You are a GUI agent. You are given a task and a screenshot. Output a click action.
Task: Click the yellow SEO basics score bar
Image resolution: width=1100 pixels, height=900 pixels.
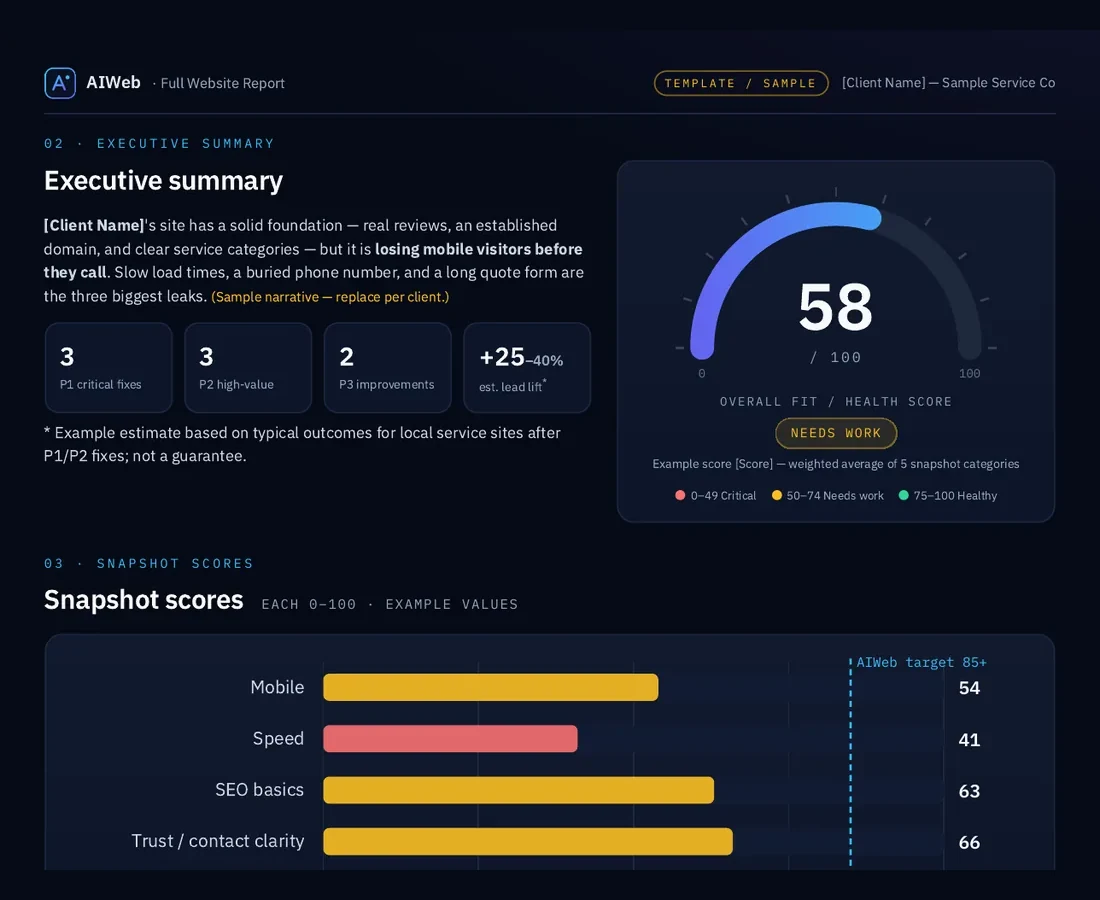(x=518, y=790)
